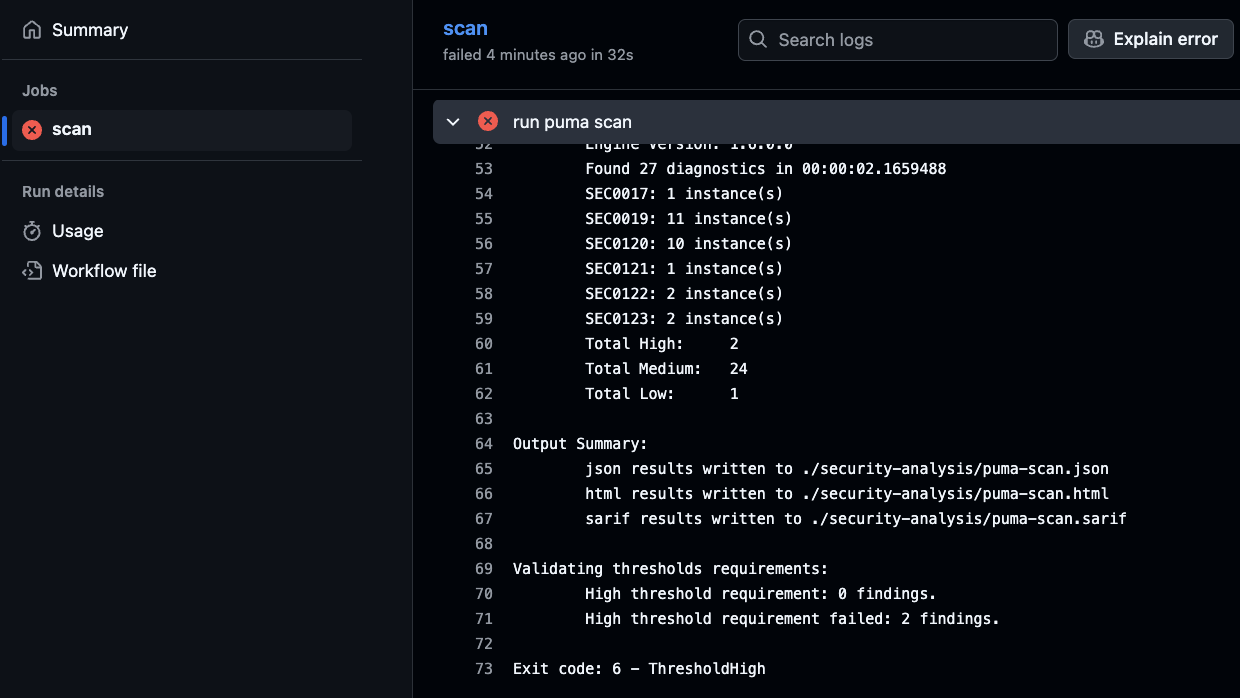Click log line number 73

(x=484, y=669)
